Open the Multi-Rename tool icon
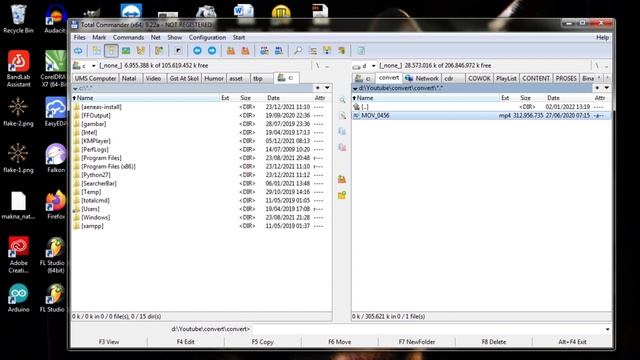The height and width of the screenshot is (360, 640). (313, 51)
